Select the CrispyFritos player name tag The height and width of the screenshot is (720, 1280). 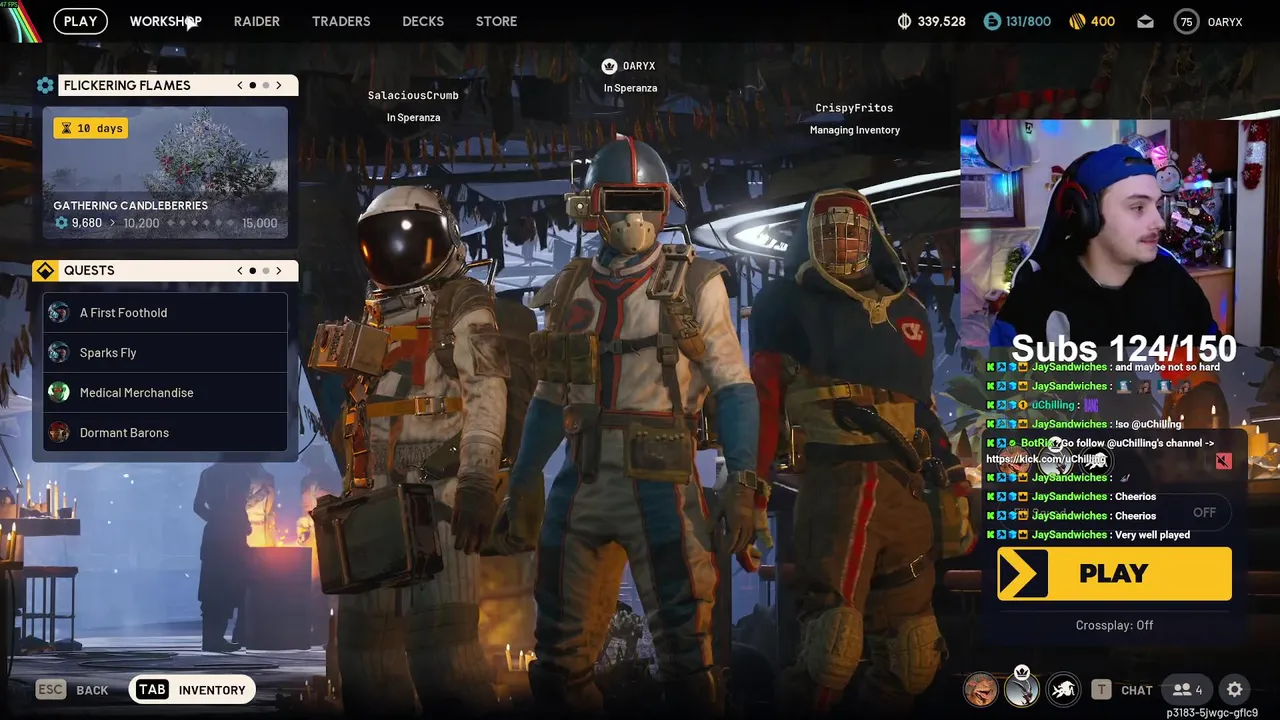[x=854, y=108]
